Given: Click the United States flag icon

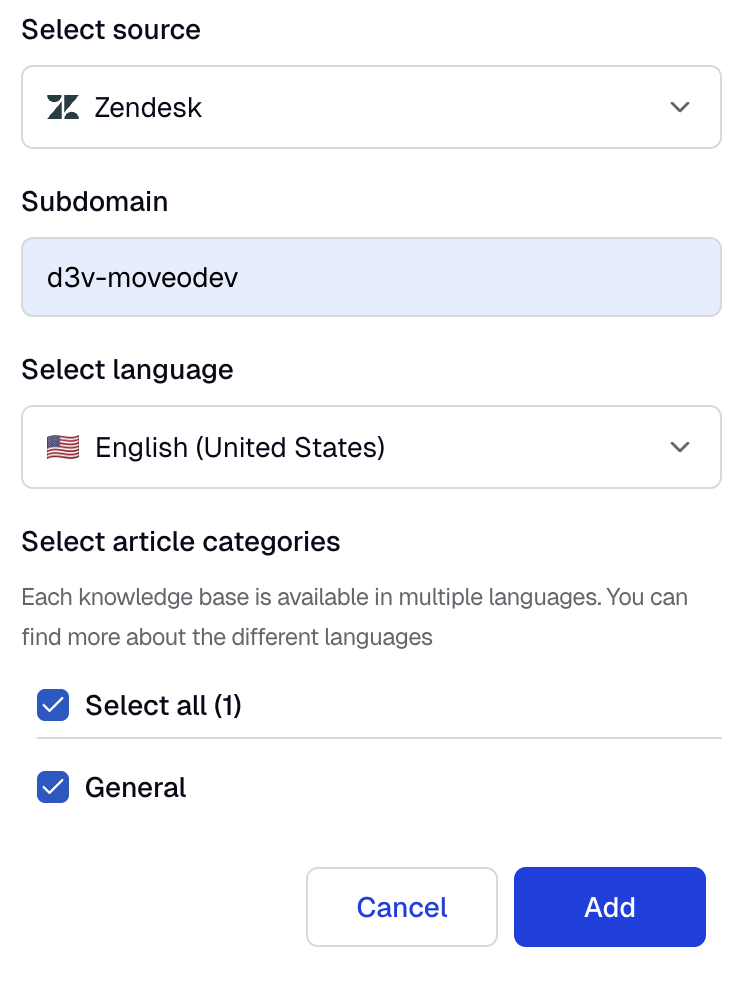Looking at the screenshot, I should 63,447.
